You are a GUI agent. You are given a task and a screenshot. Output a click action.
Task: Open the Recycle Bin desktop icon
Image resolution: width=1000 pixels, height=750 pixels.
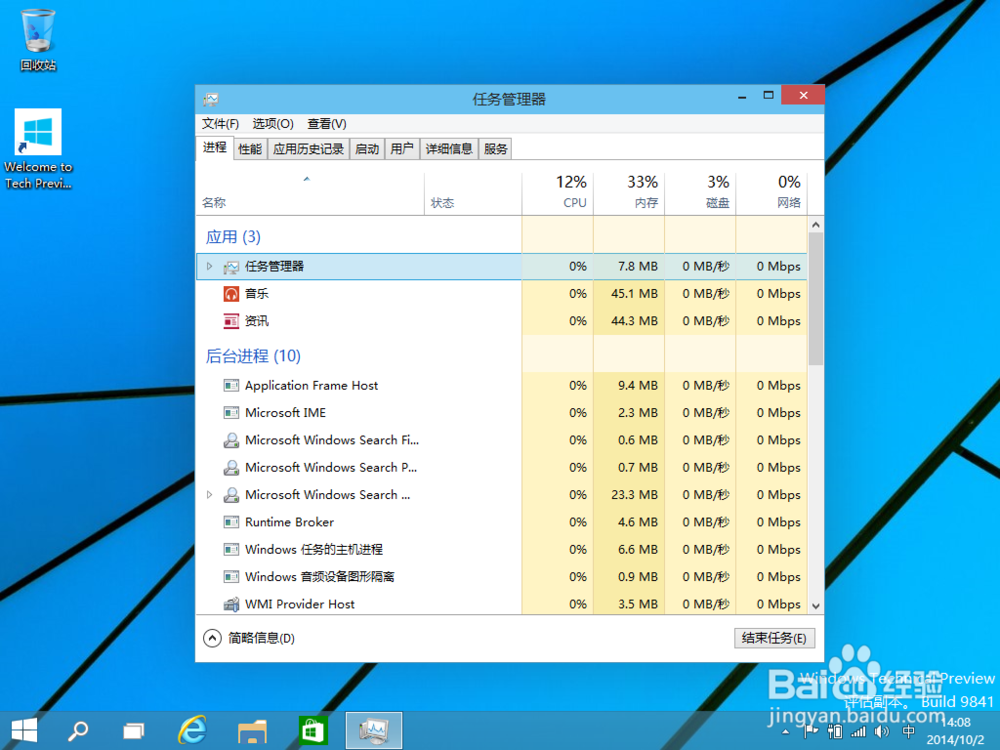pos(37,30)
